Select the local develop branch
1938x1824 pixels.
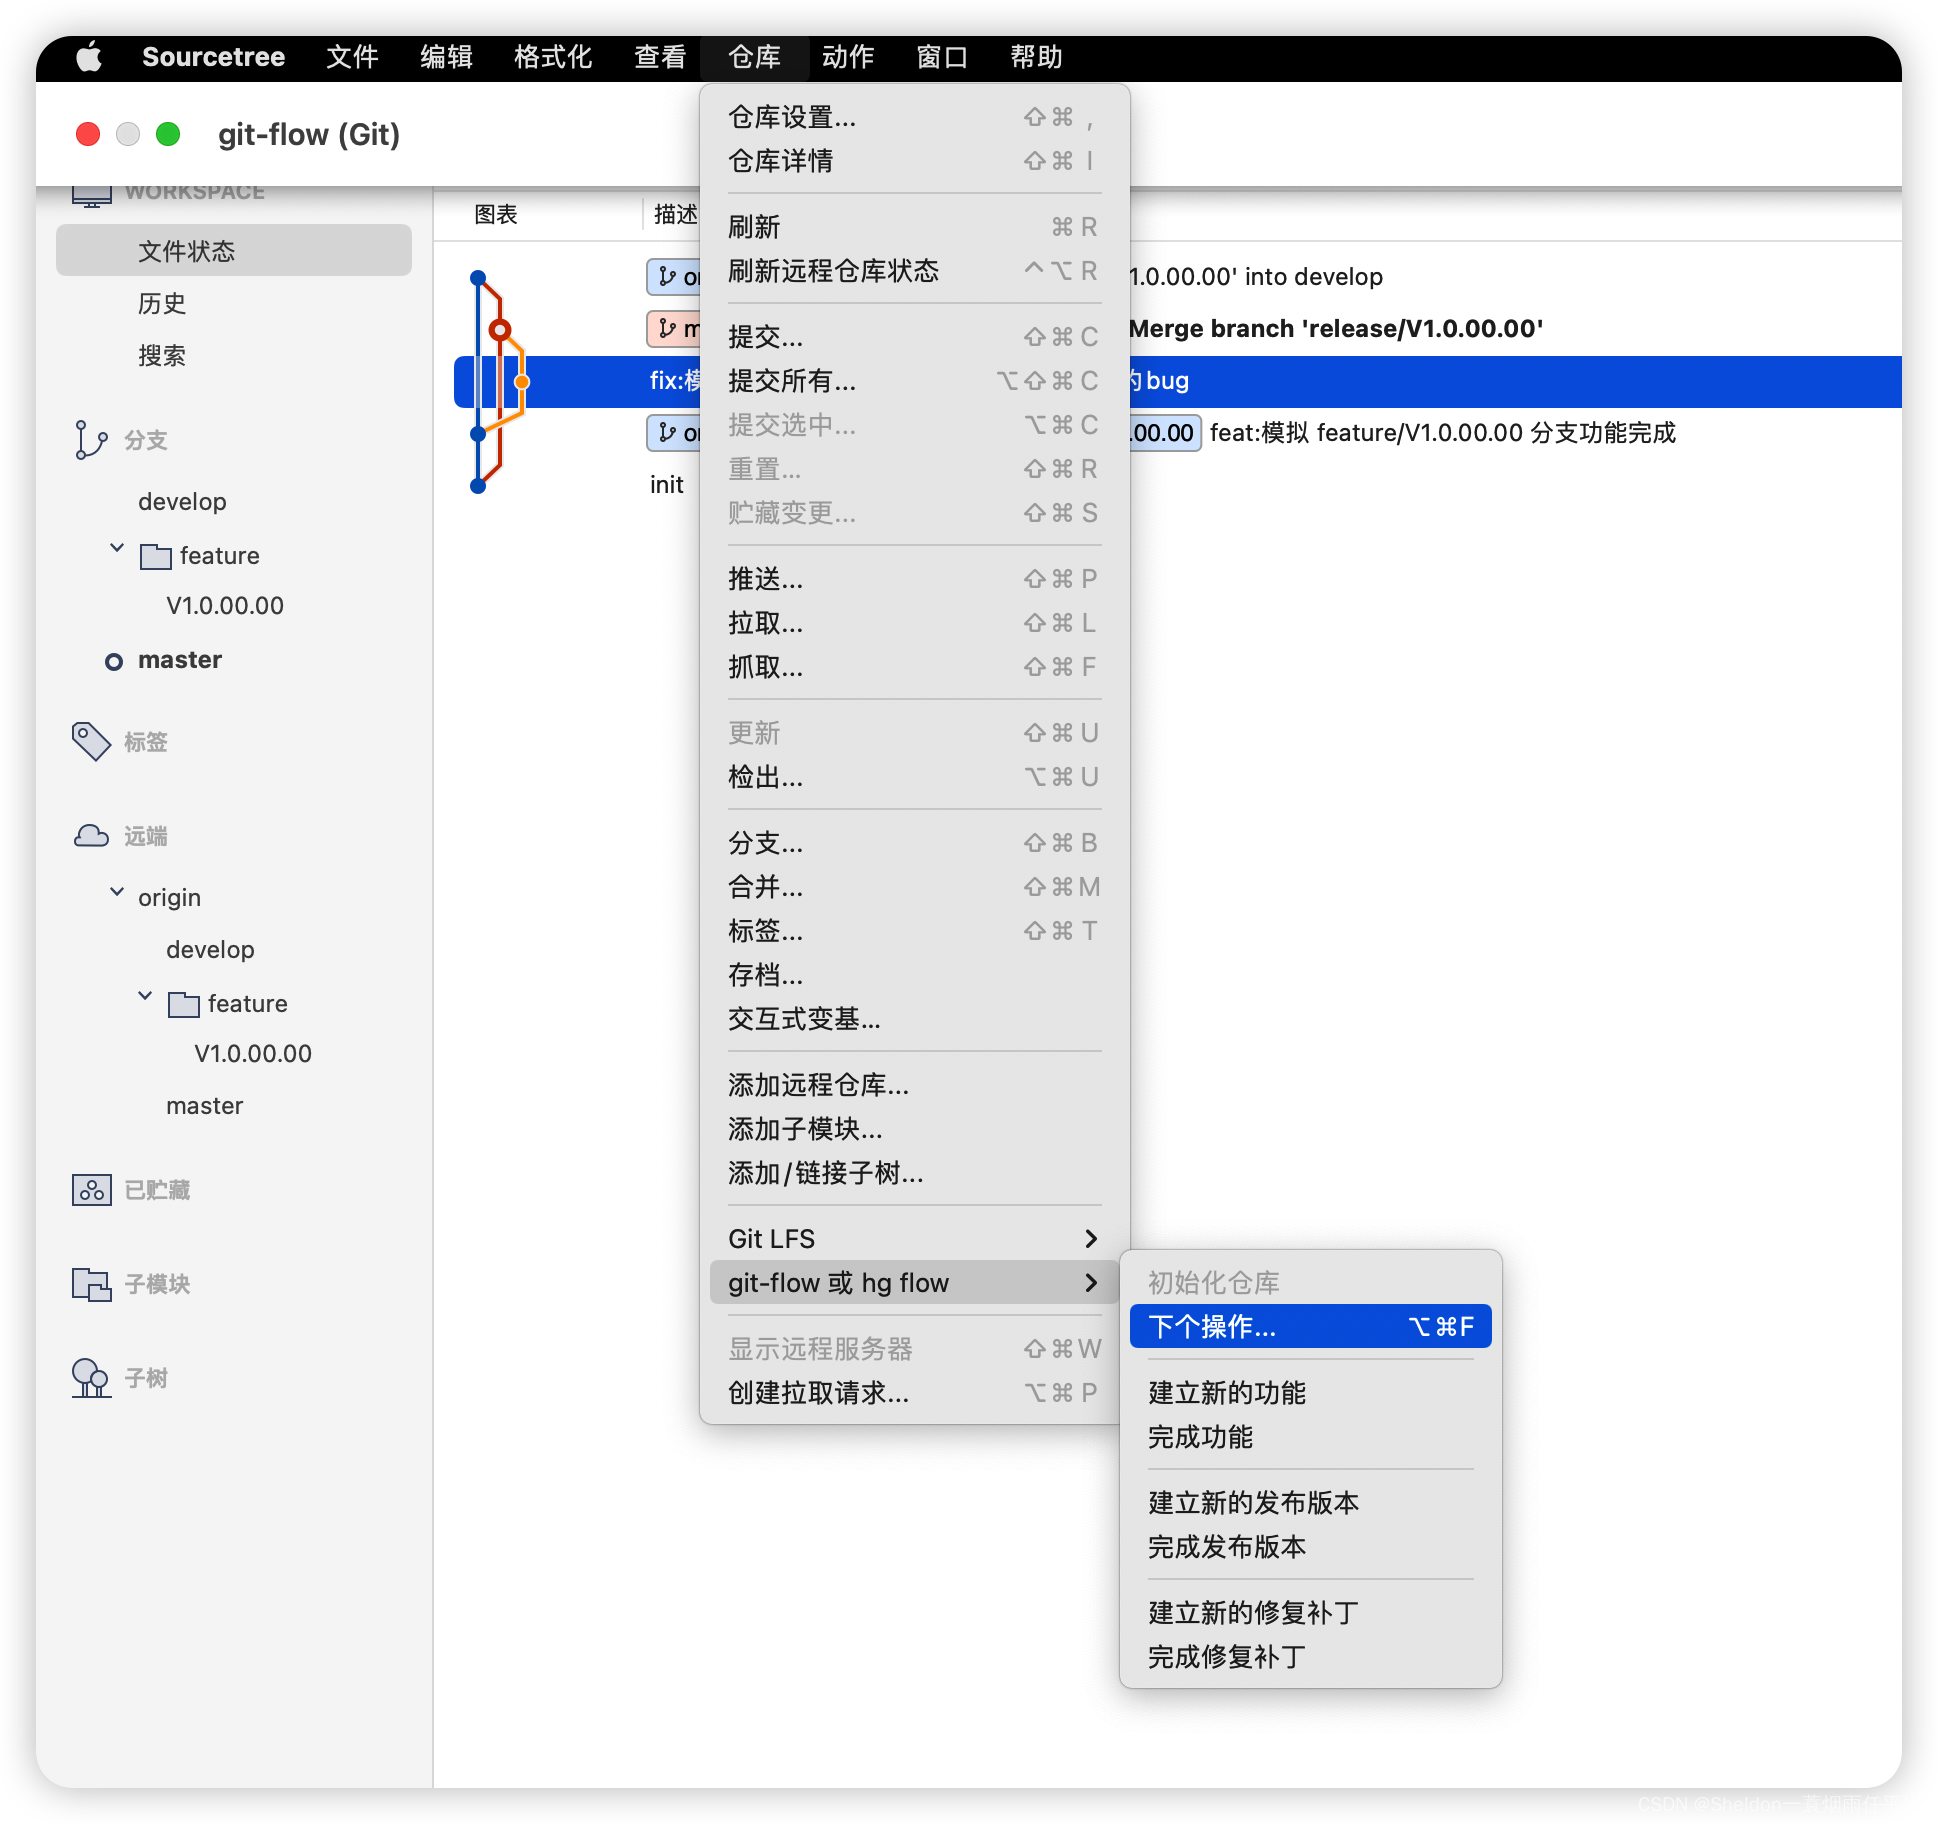[182, 502]
